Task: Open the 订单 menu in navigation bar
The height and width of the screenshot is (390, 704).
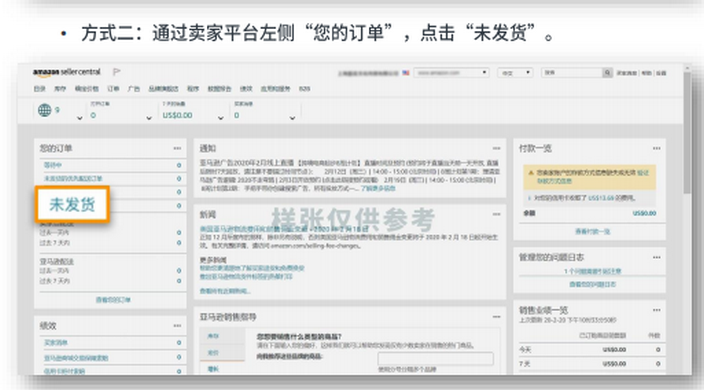Action: [113, 89]
